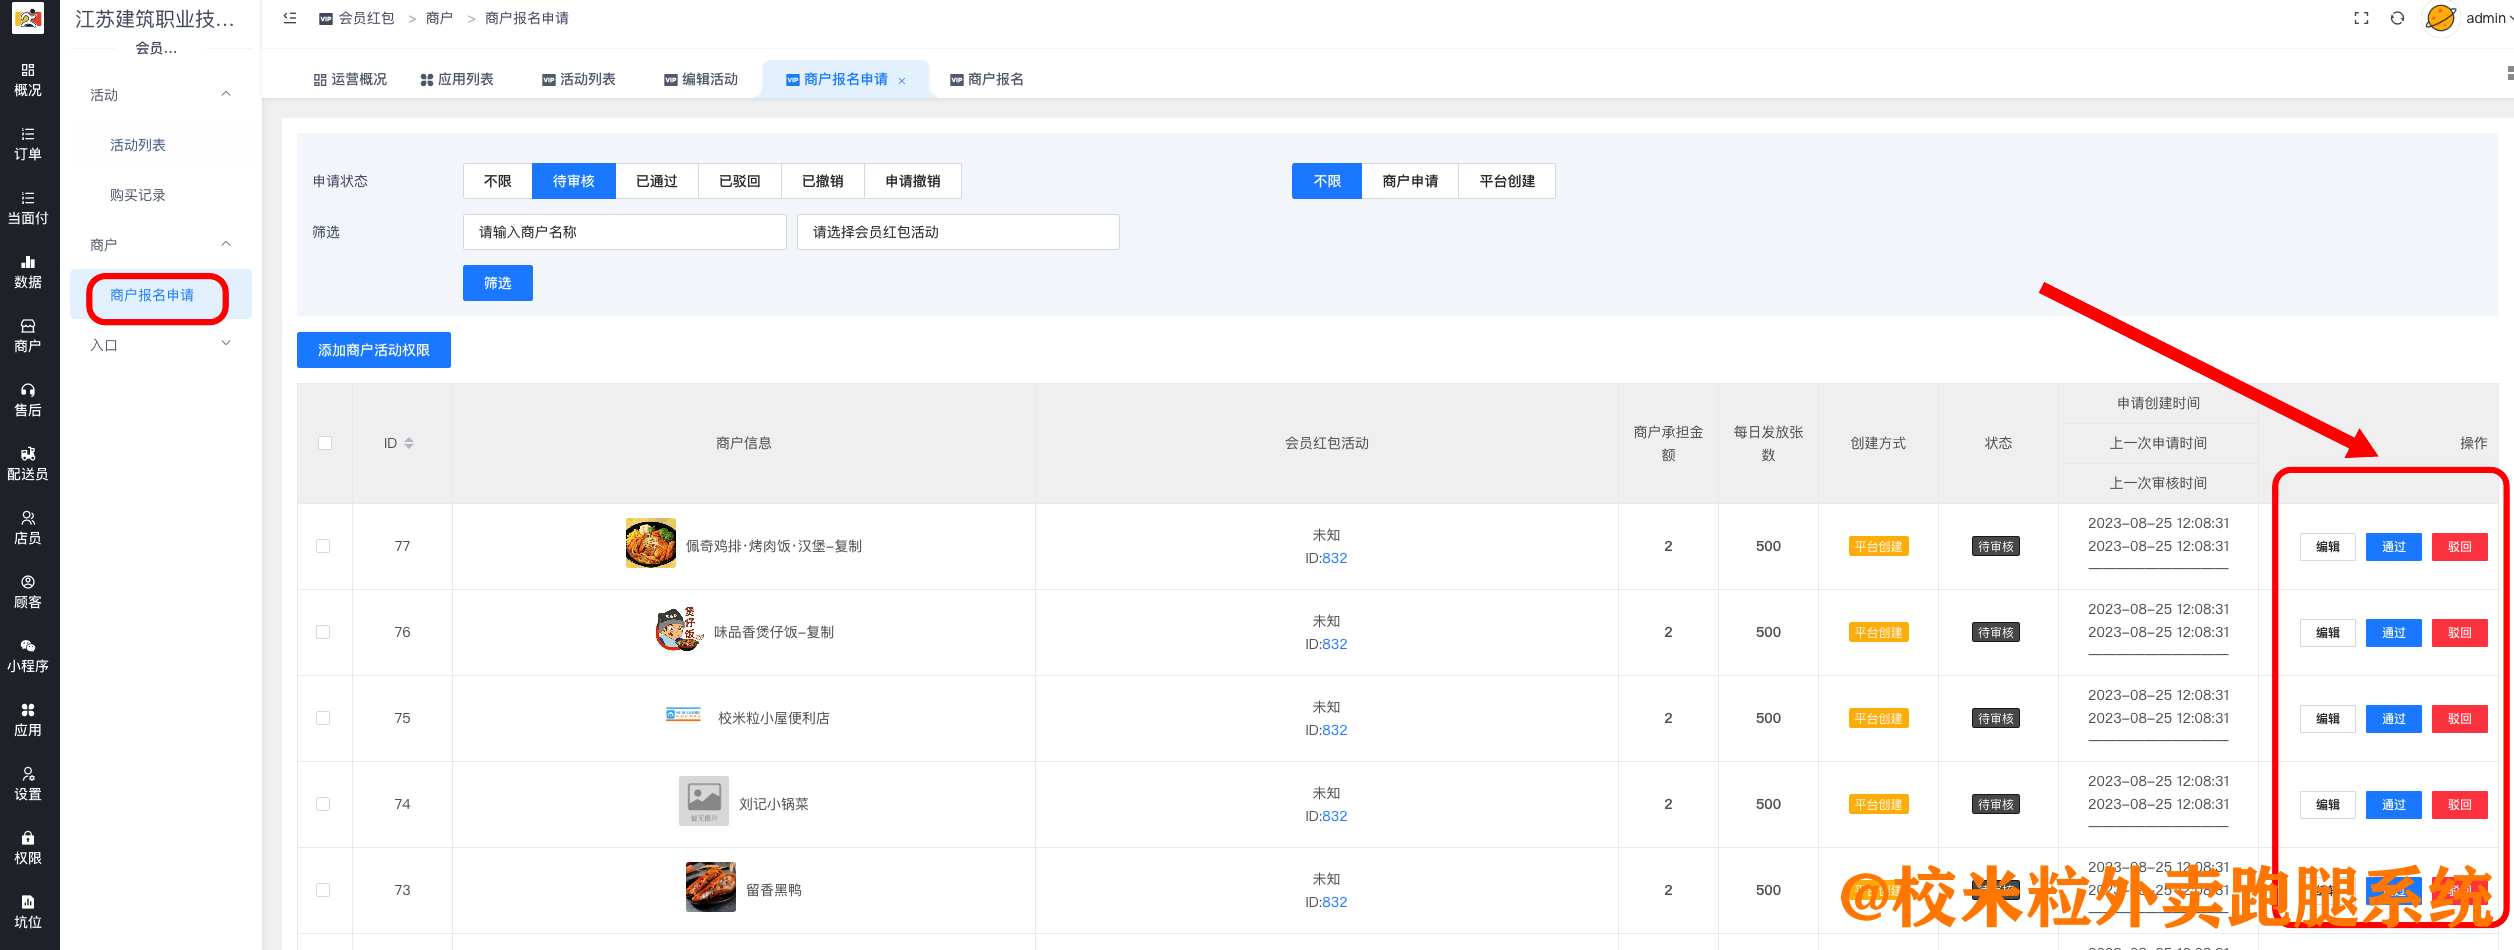Check the checkbox for 刘记小锅菜 row
Screen dimensions: 2514x950
tap(323, 804)
